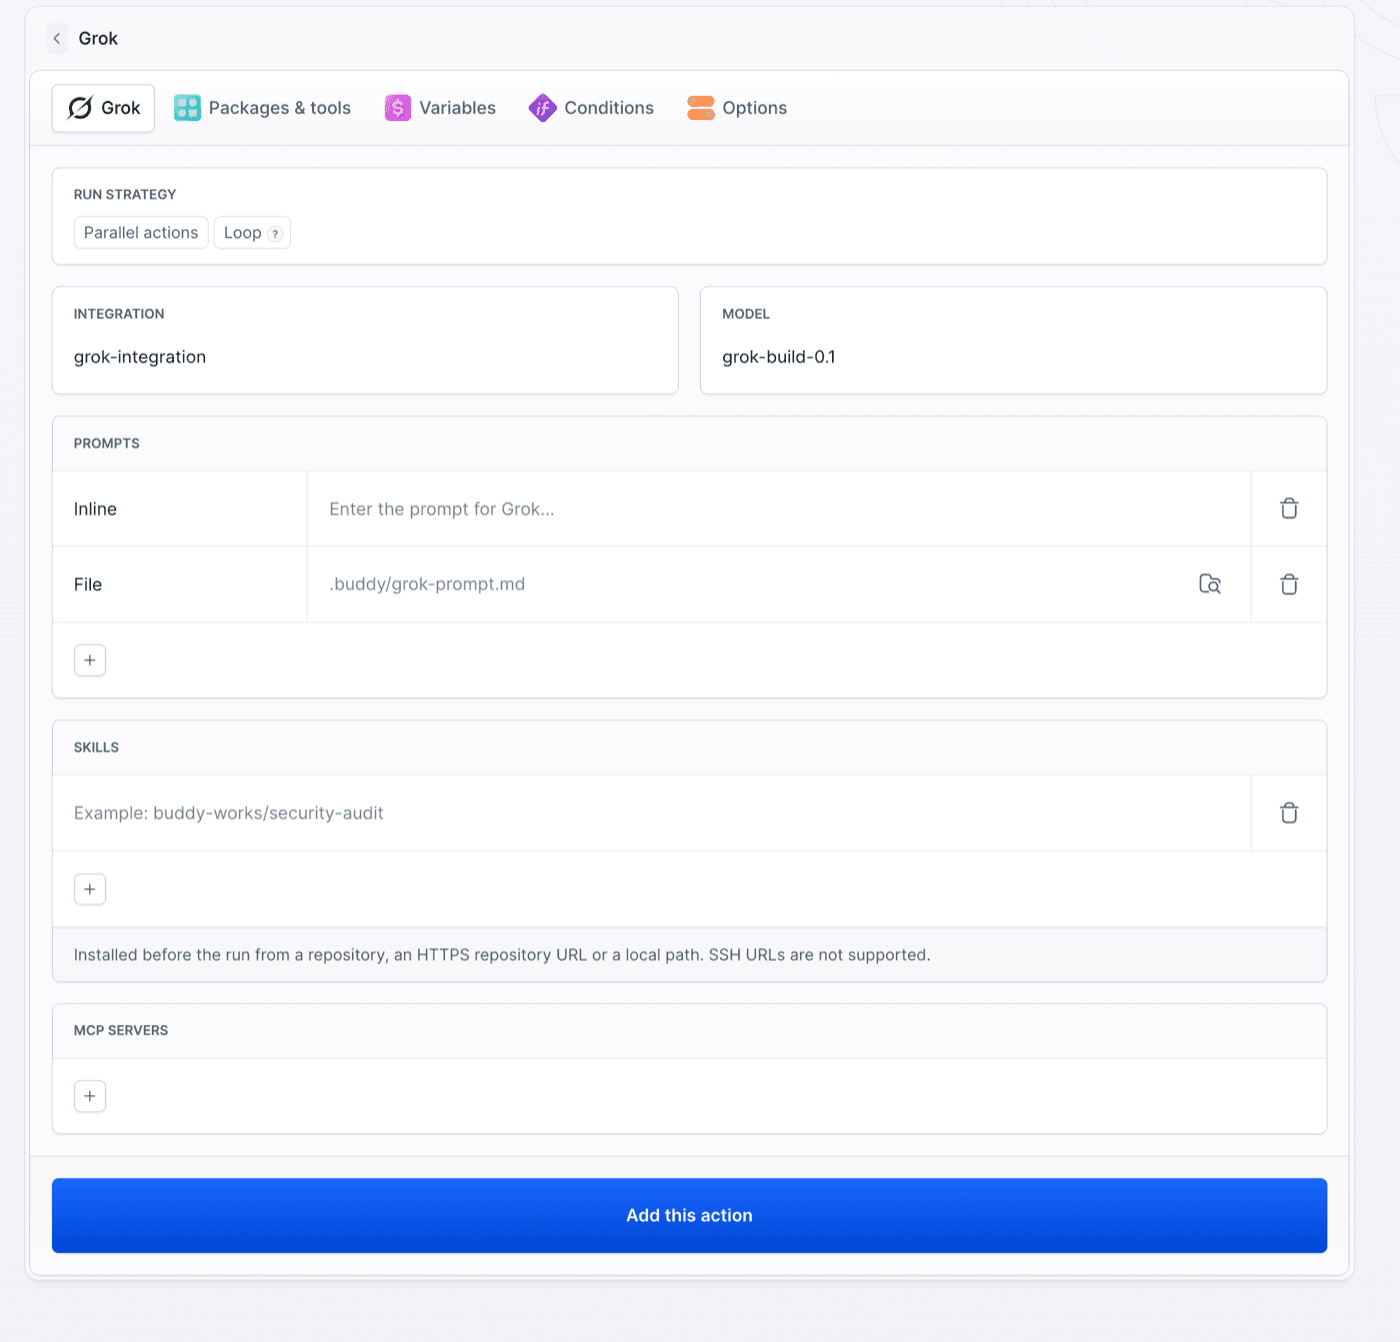Screen dimensions: 1400x1342
Task: Select the Loop run strategy
Action: (x=252, y=233)
